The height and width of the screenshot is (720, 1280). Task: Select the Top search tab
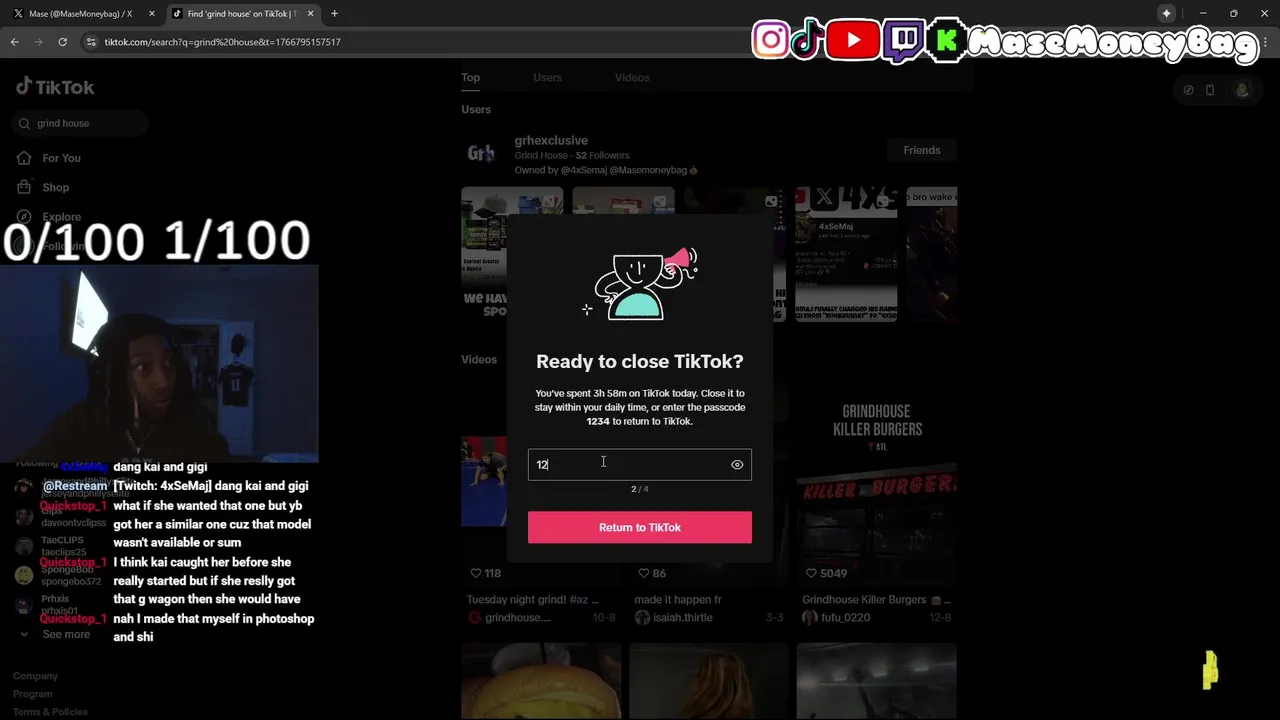pyautogui.click(x=470, y=77)
